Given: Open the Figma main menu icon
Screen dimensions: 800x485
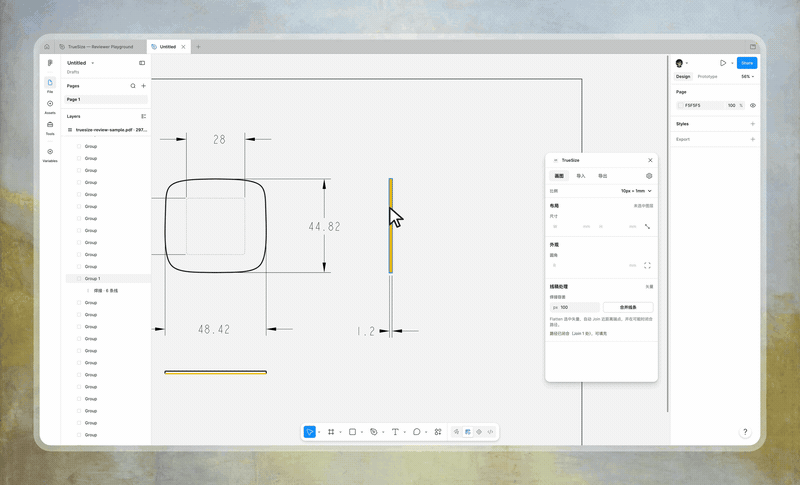Looking at the screenshot, I should tap(50, 63).
